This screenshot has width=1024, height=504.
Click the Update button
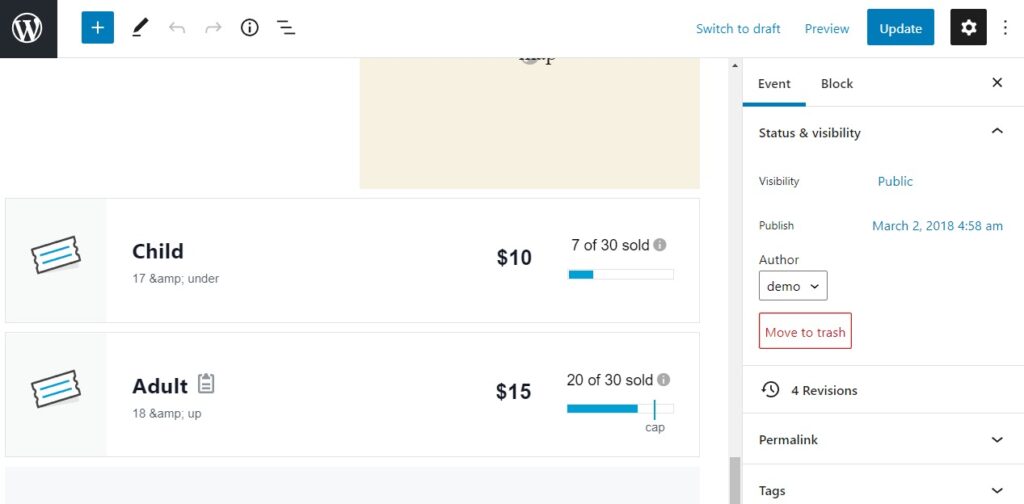coord(900,28)
